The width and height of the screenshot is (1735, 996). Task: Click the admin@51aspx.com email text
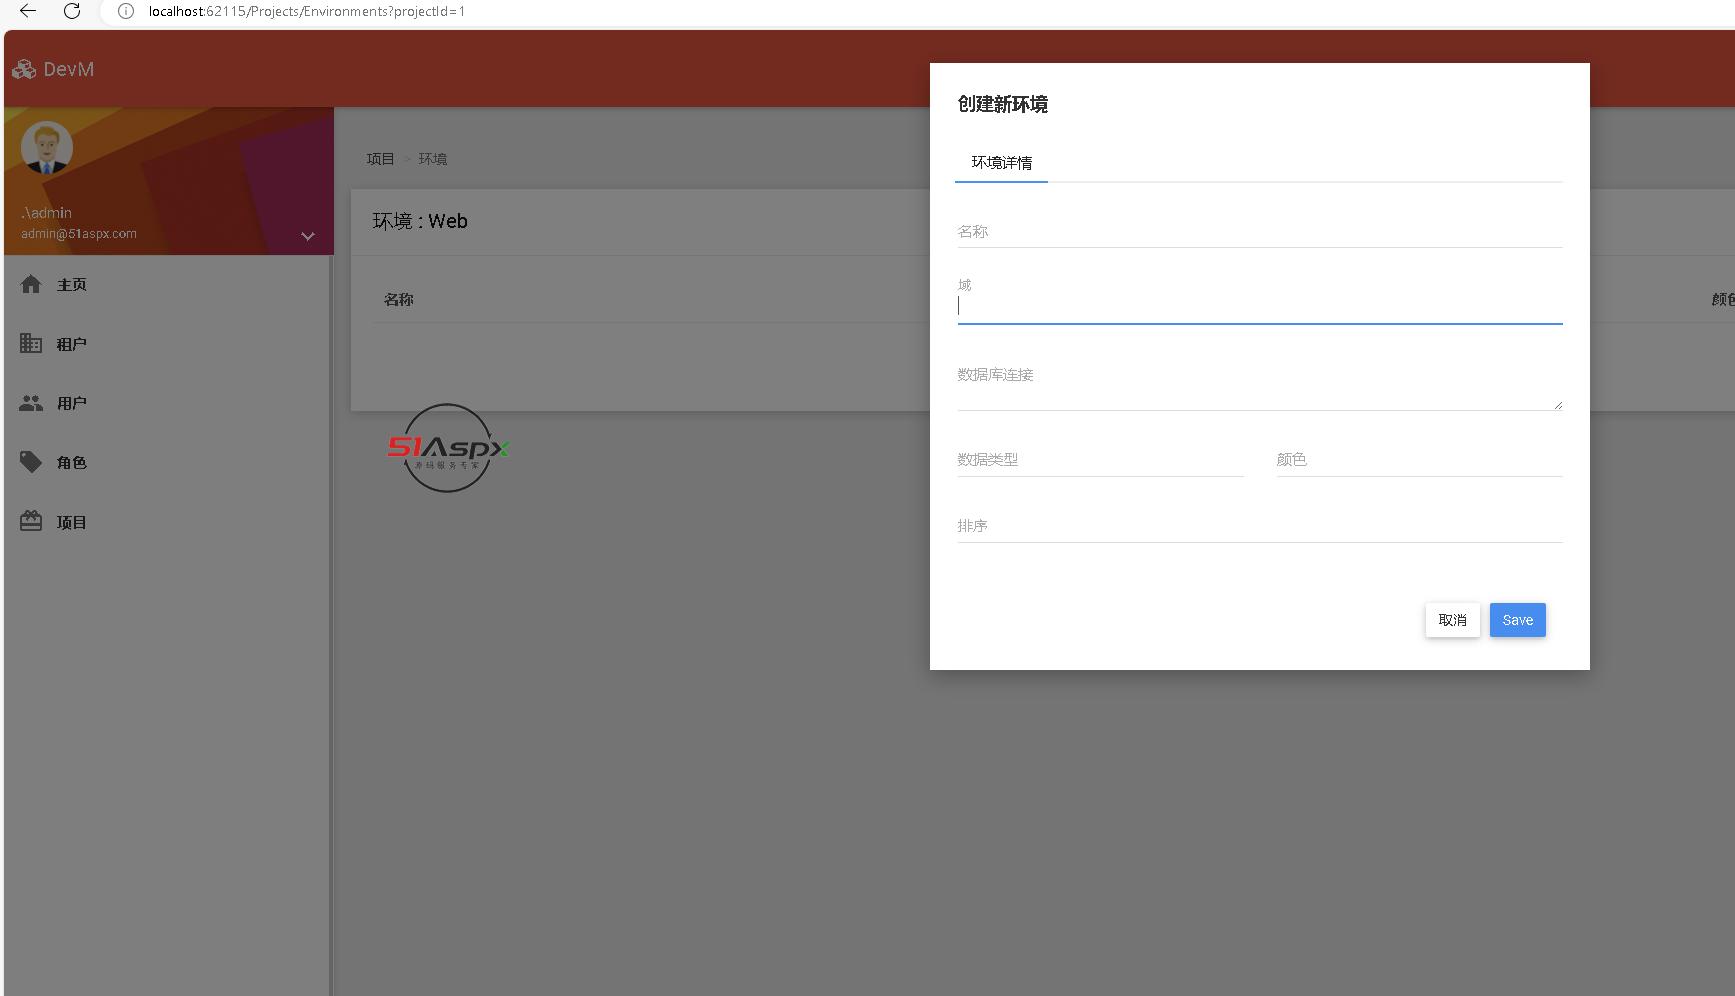tap(79, 234)
